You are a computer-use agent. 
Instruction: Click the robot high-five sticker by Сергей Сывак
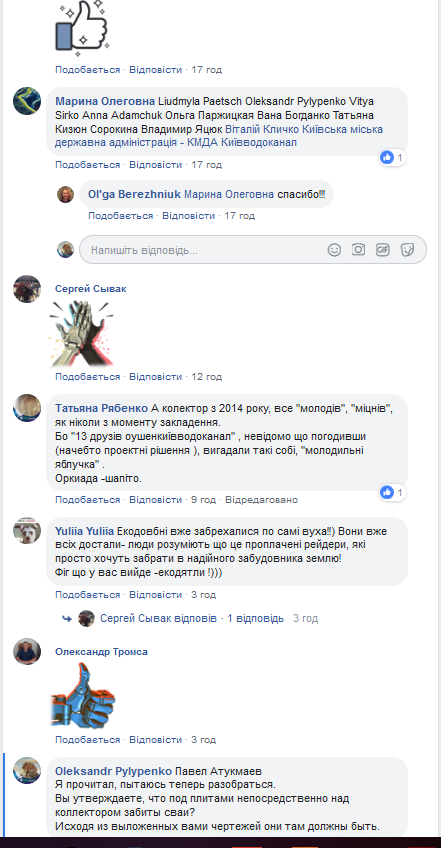(x=80, y=333)
